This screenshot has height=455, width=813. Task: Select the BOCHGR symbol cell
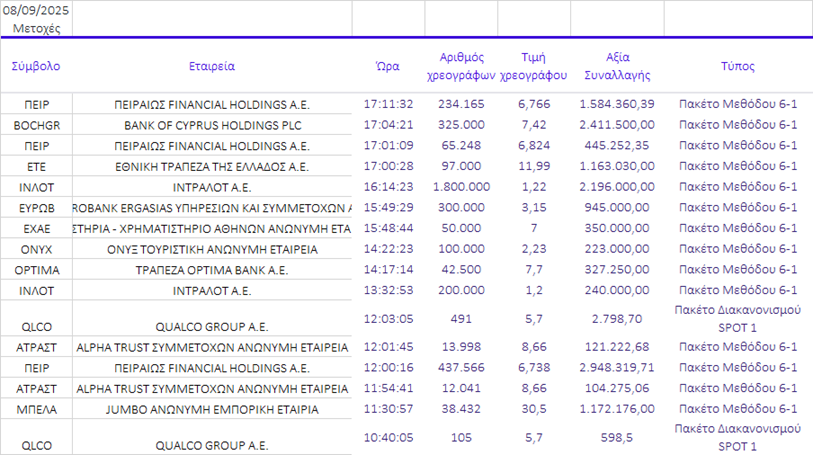click(x=36, y=125)
